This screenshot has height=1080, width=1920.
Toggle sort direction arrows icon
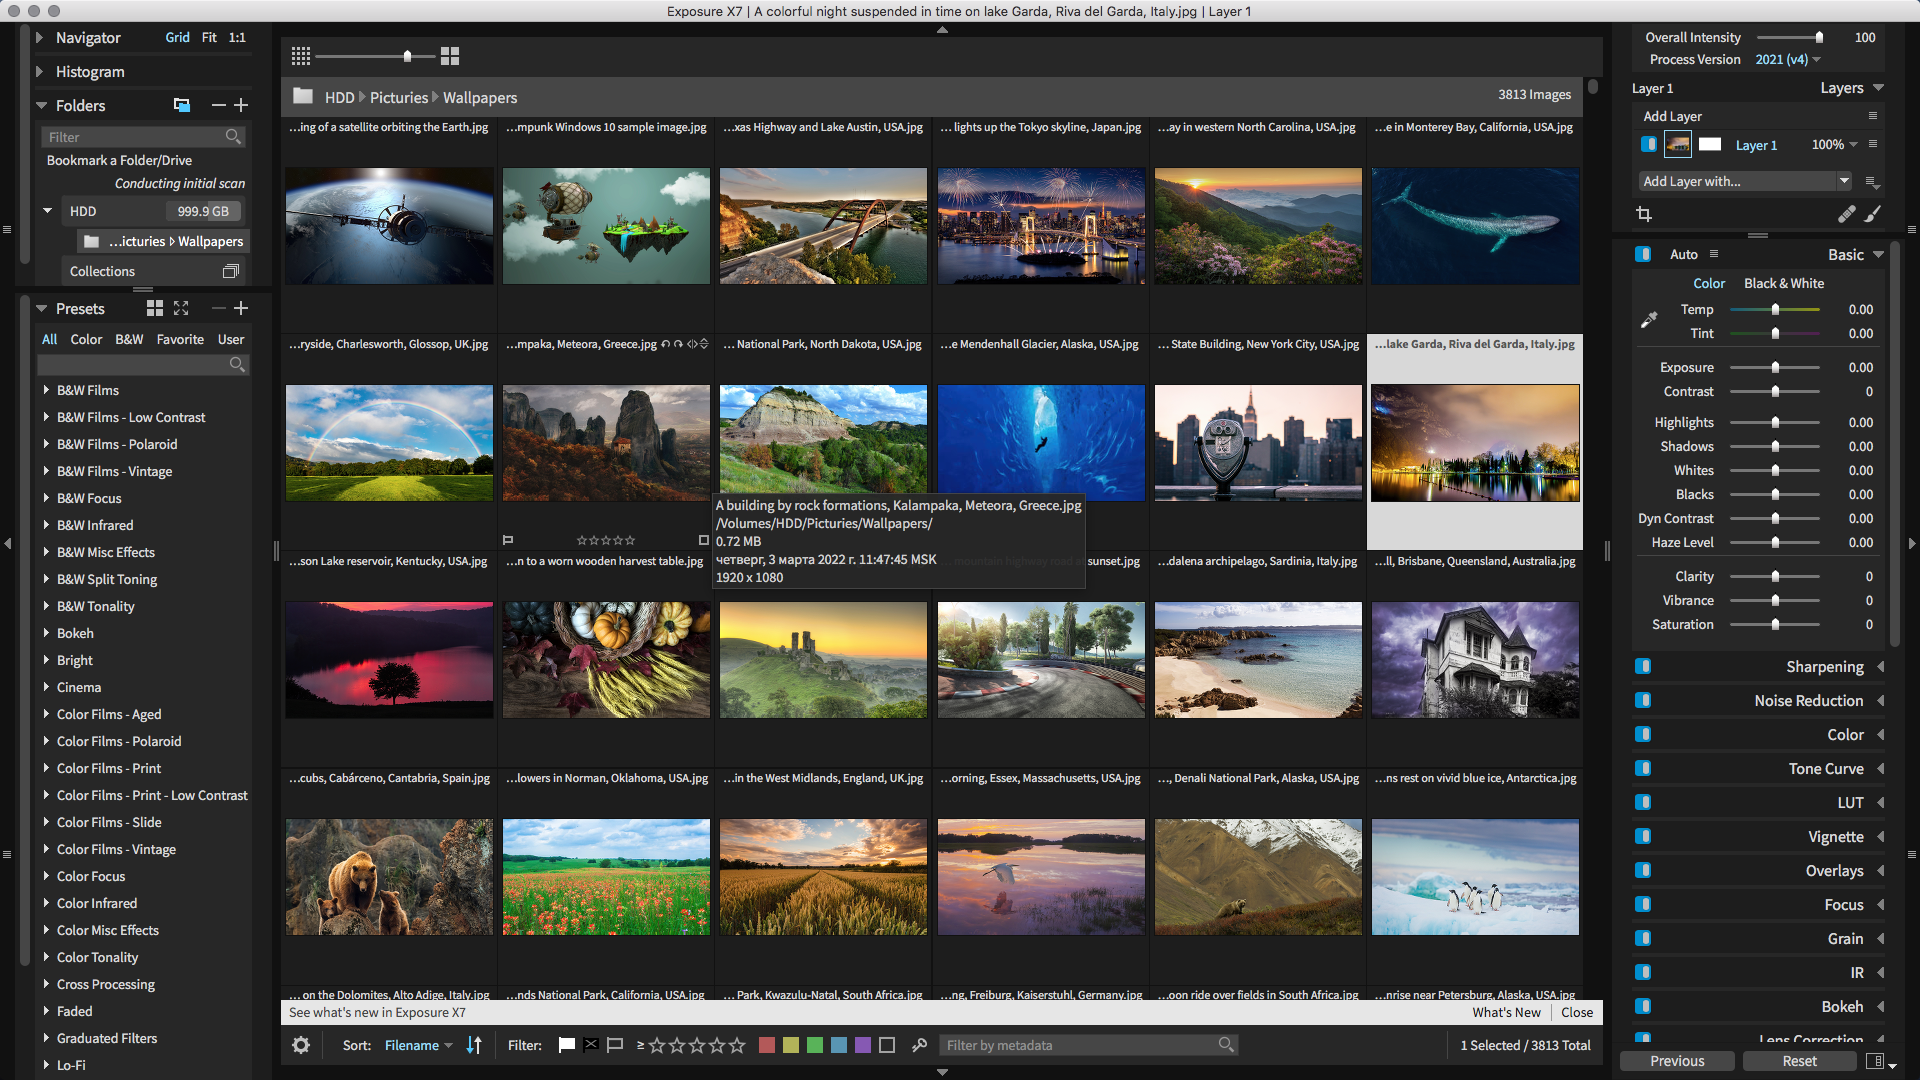[474, 1045]
